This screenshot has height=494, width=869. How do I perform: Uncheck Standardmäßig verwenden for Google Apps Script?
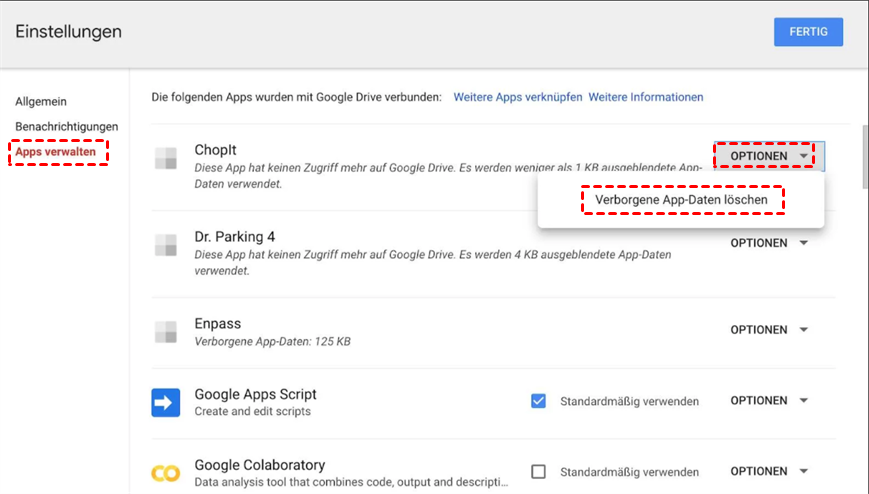coord(539,401)
